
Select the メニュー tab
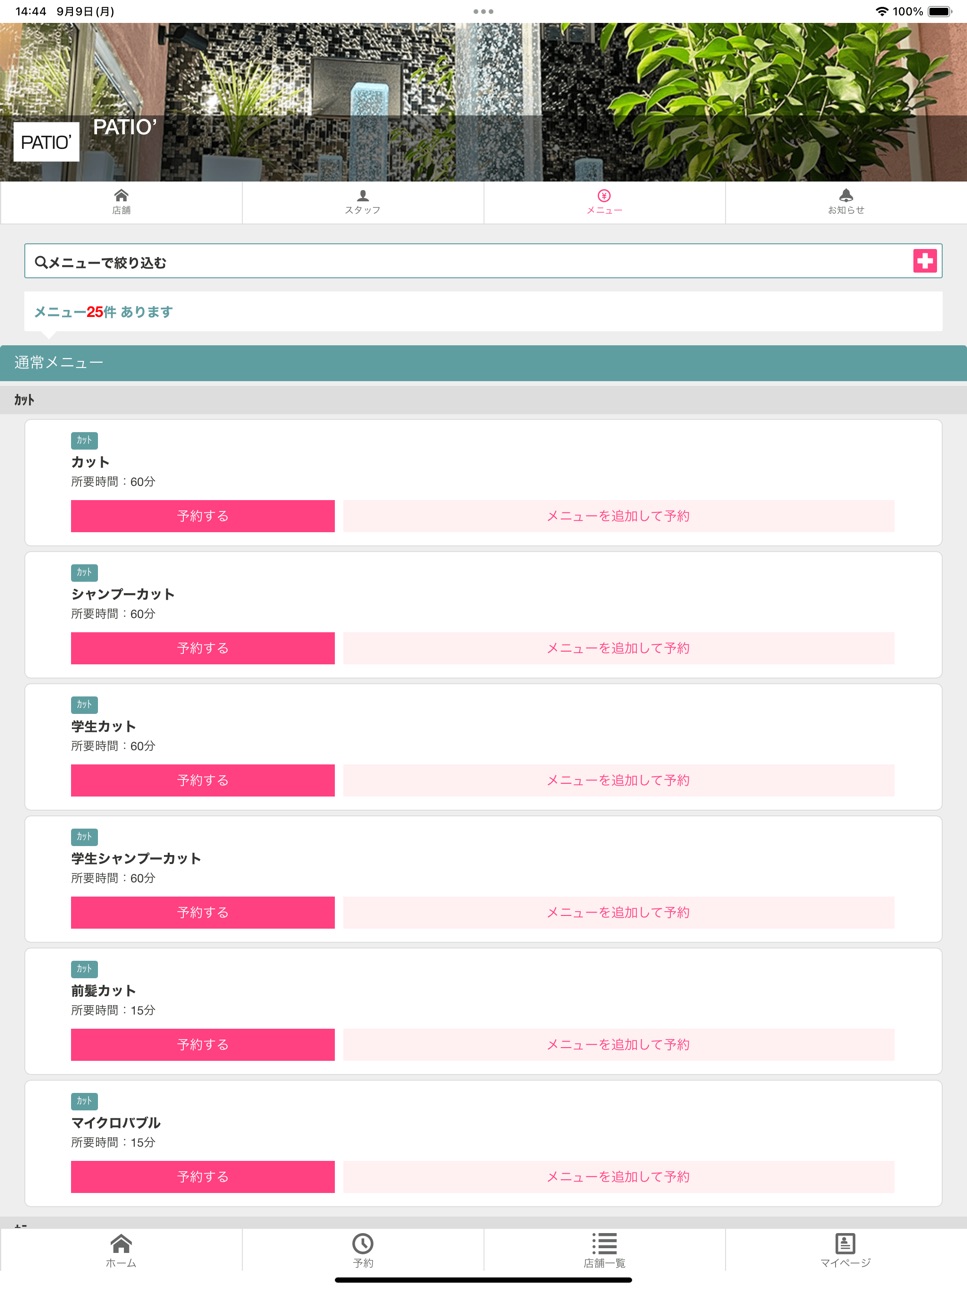click(604, 202)
